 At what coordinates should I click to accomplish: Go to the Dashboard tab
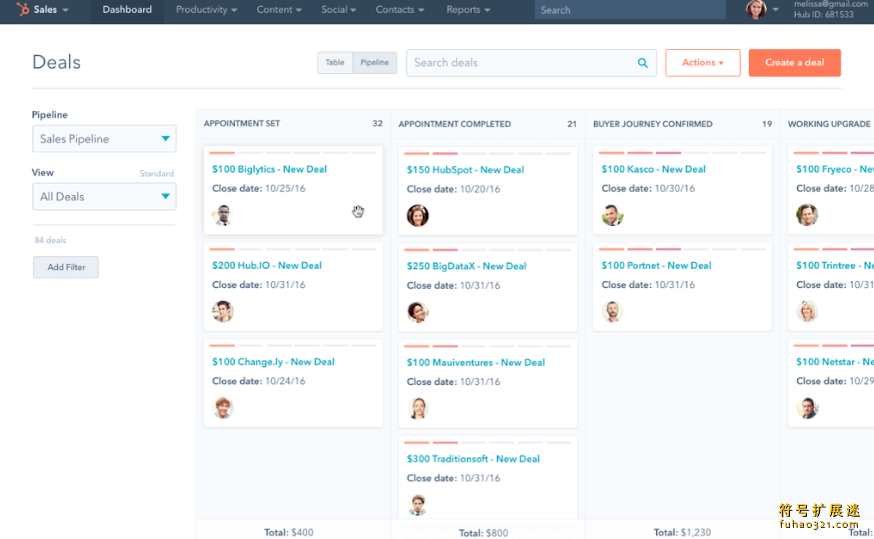pyautogui.click(x=127, y=9)
